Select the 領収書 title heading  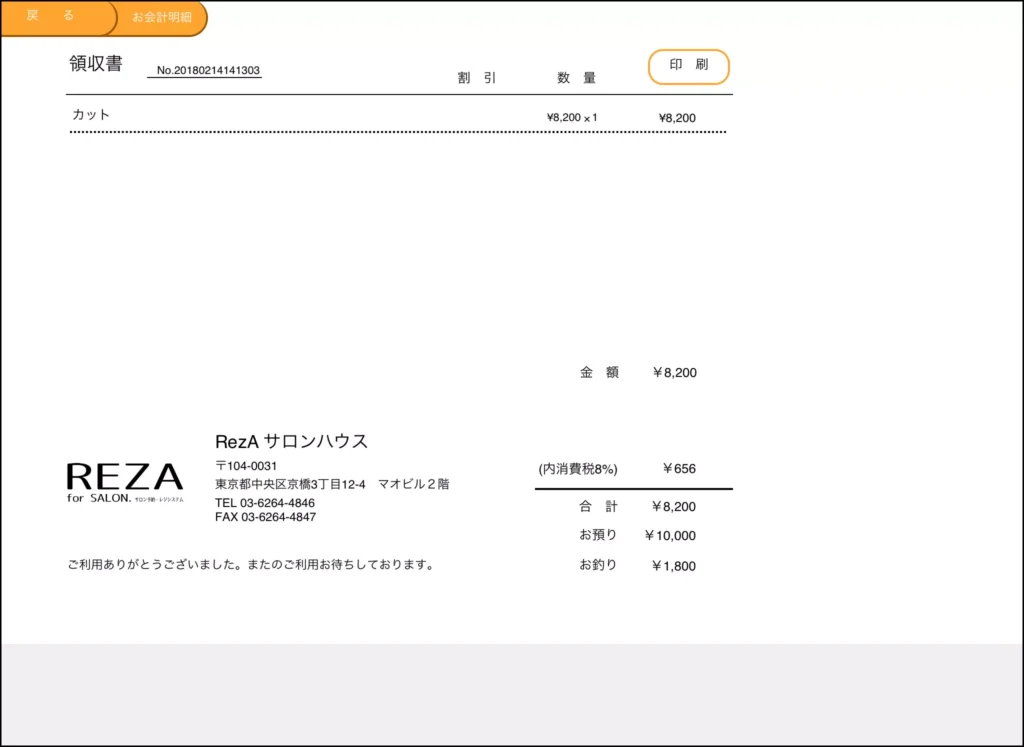click(x=96, y=64)
